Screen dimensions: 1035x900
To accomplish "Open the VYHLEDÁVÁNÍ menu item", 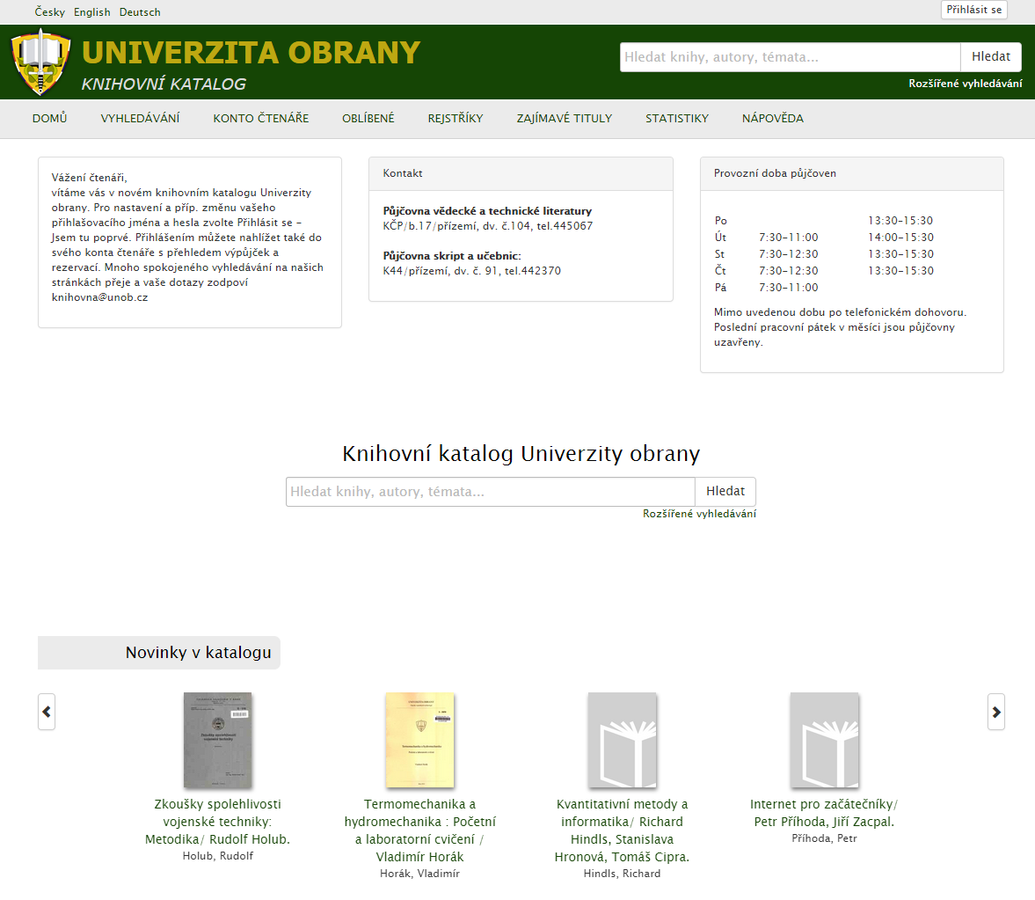I will click(140, 118).
